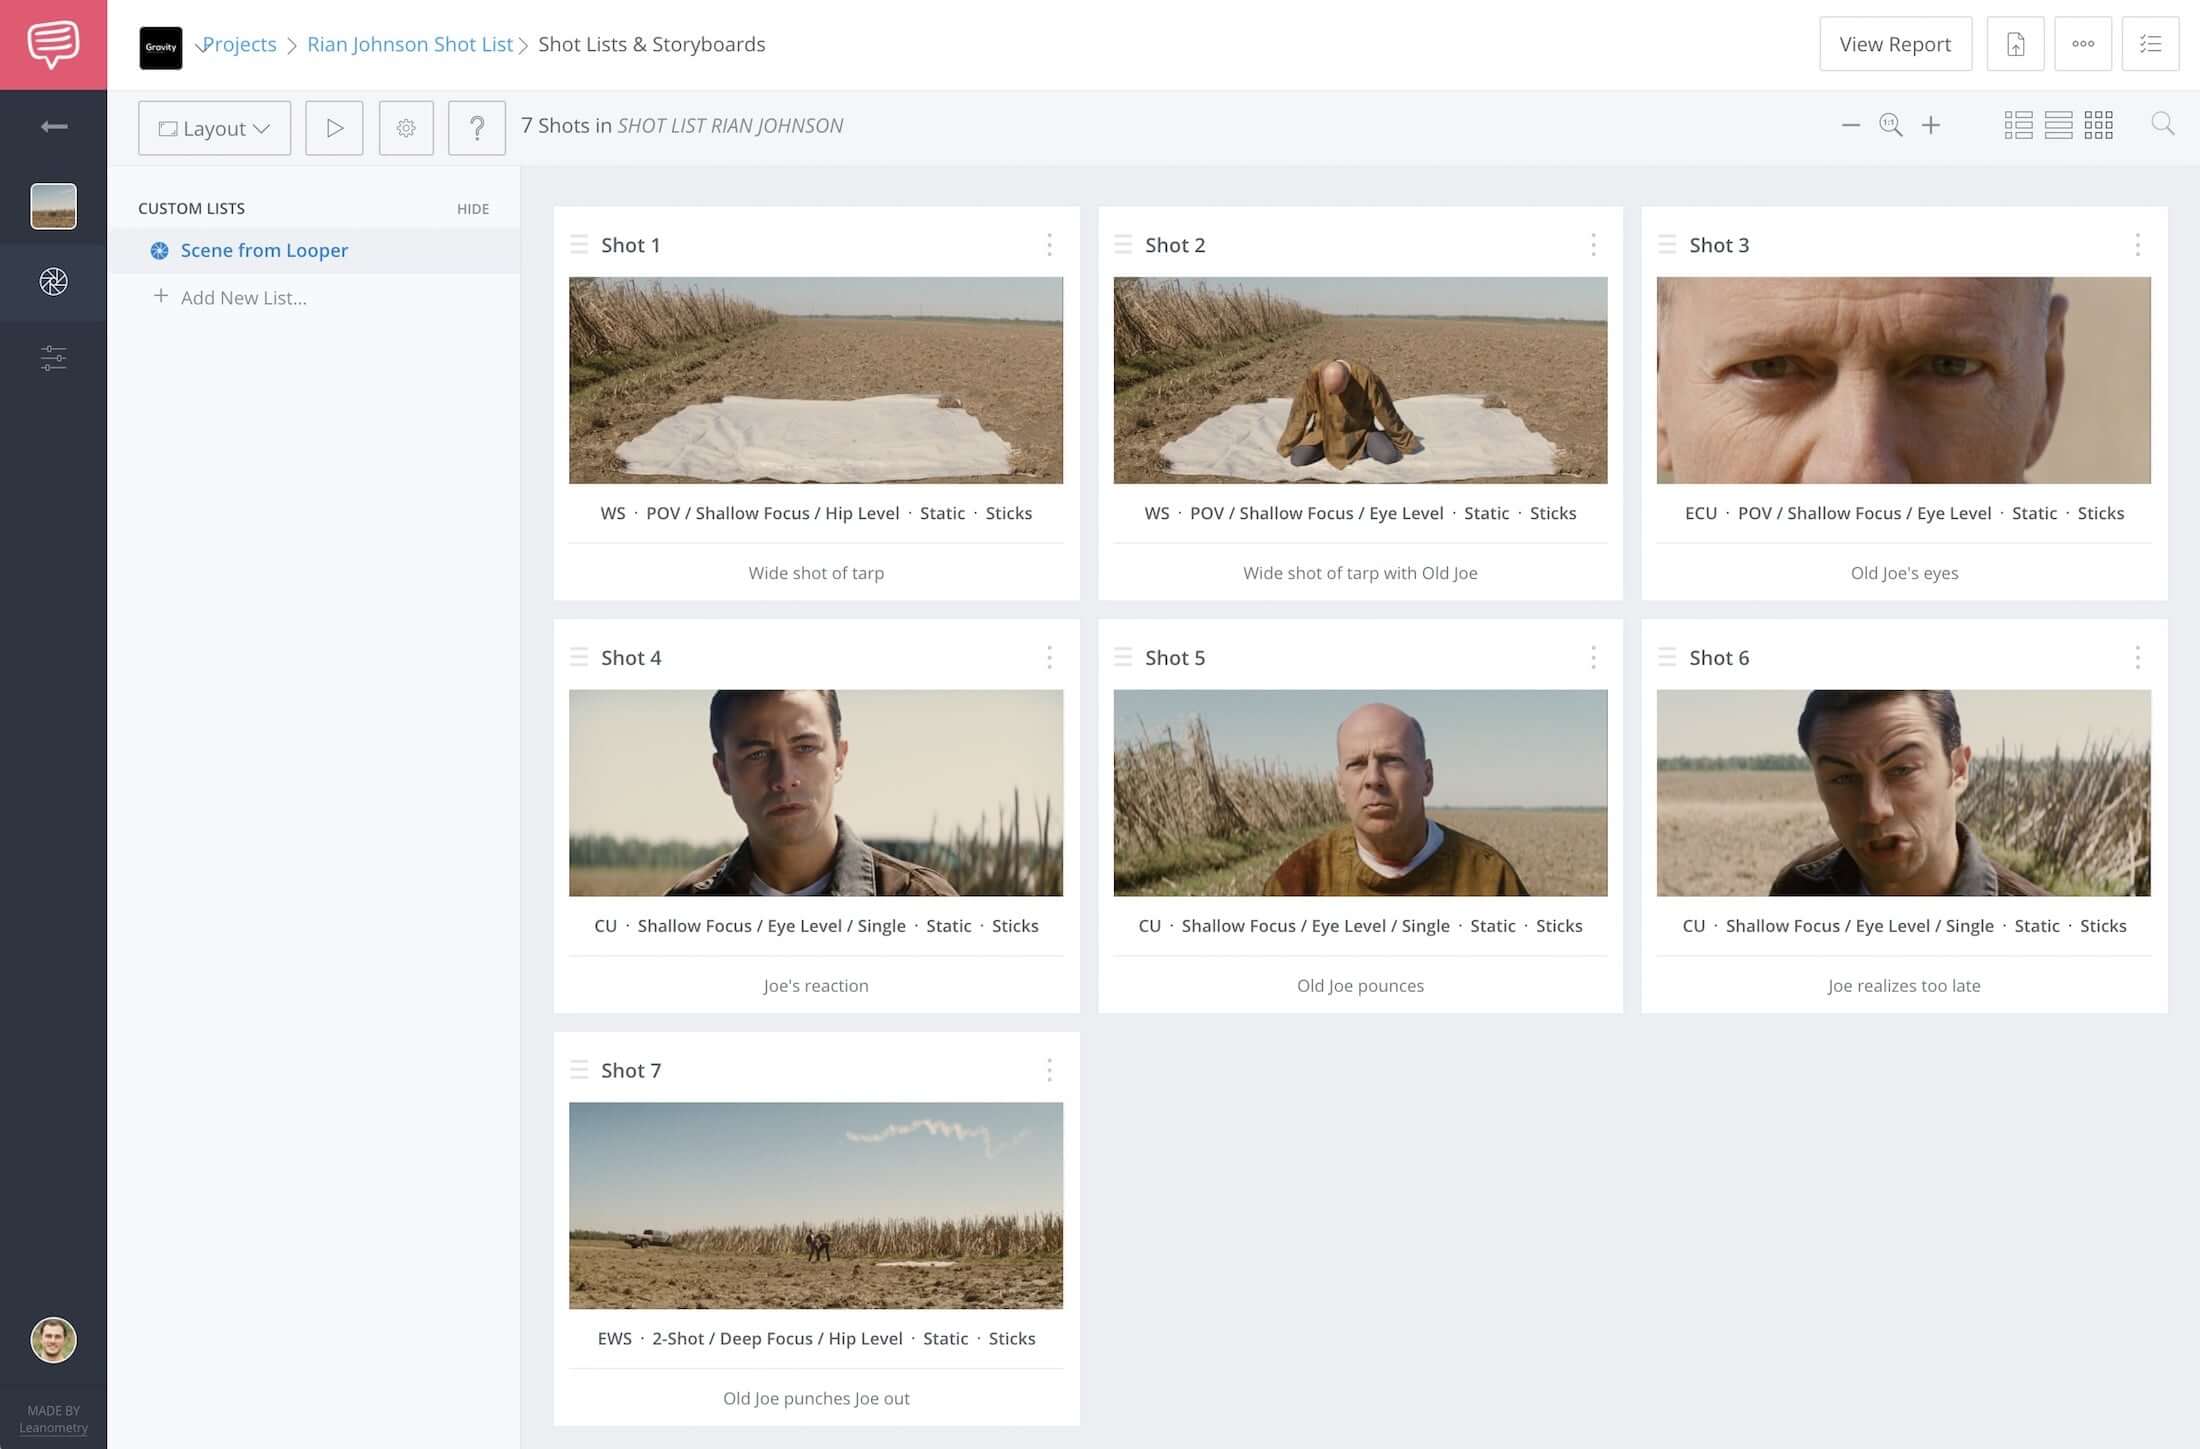Click the upload/export file icon
2200x1449 pixels.
(x=2015, y=44)
